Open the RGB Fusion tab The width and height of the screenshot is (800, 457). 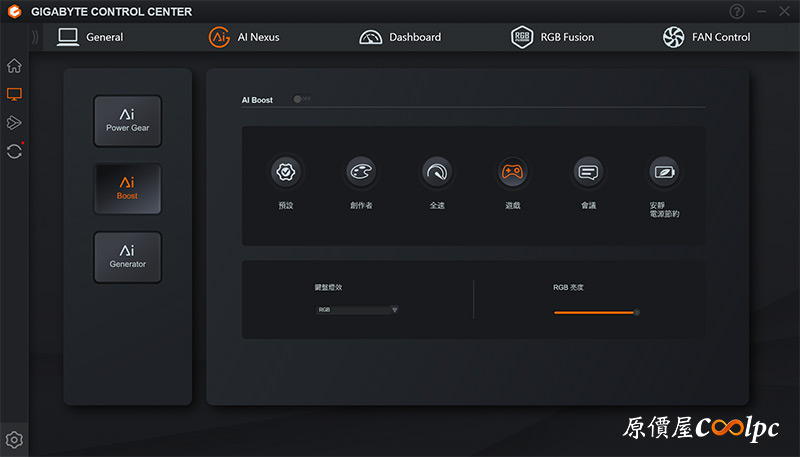(553, 37)
